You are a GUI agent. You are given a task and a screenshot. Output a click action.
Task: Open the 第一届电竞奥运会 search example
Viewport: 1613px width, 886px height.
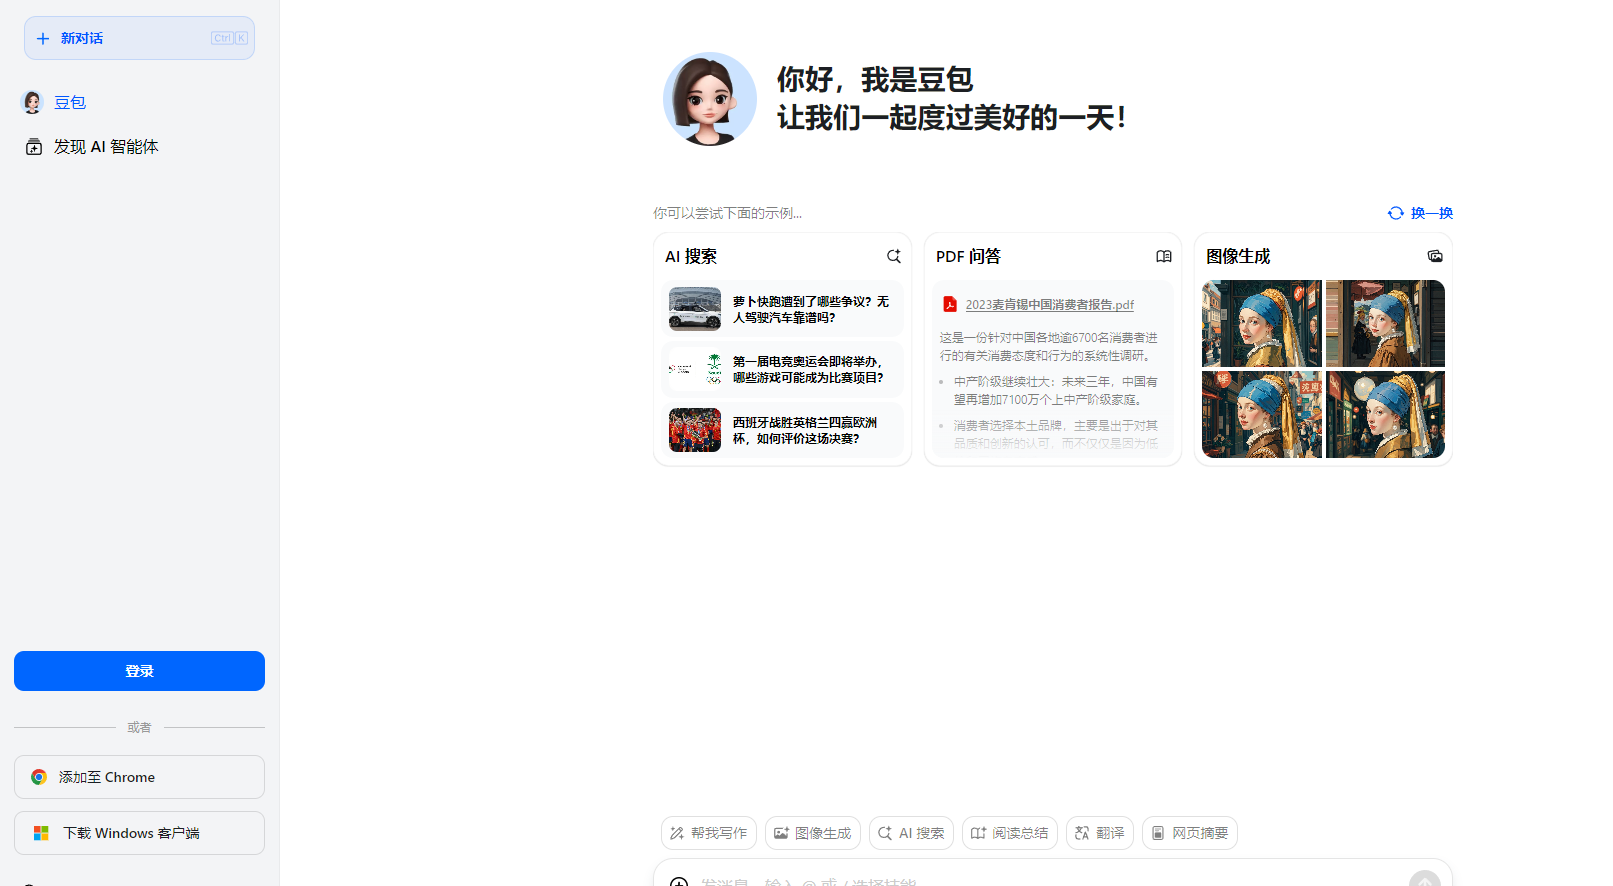783,369
